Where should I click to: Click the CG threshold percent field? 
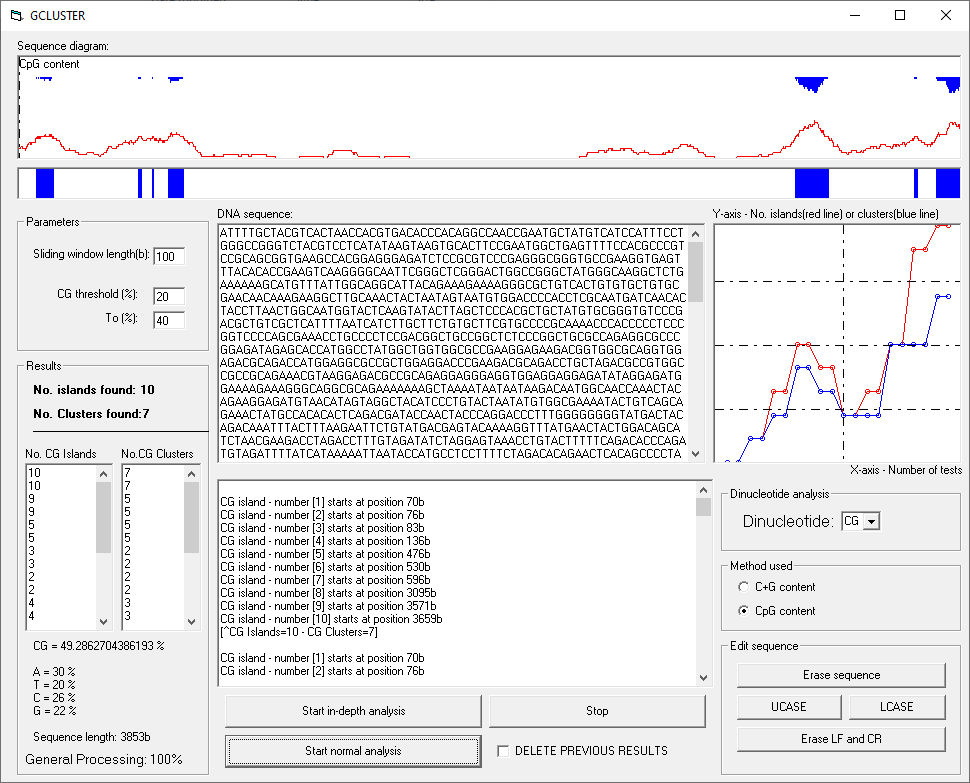pos(169,296)
